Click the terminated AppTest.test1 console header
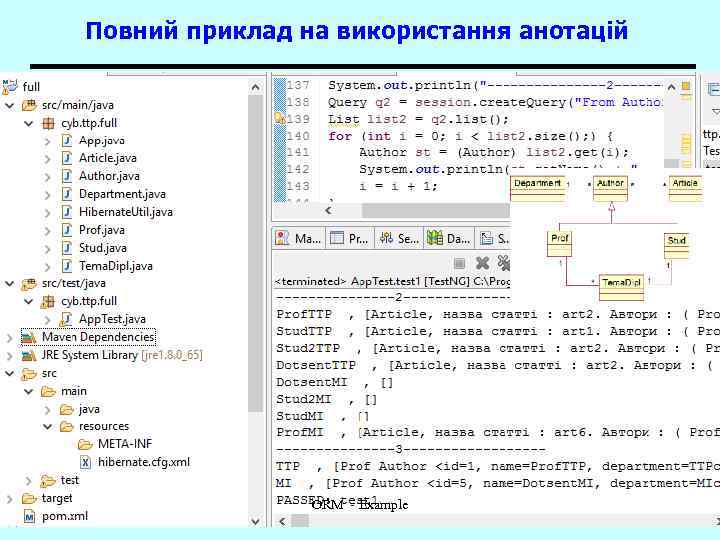 tap(393, 281)
